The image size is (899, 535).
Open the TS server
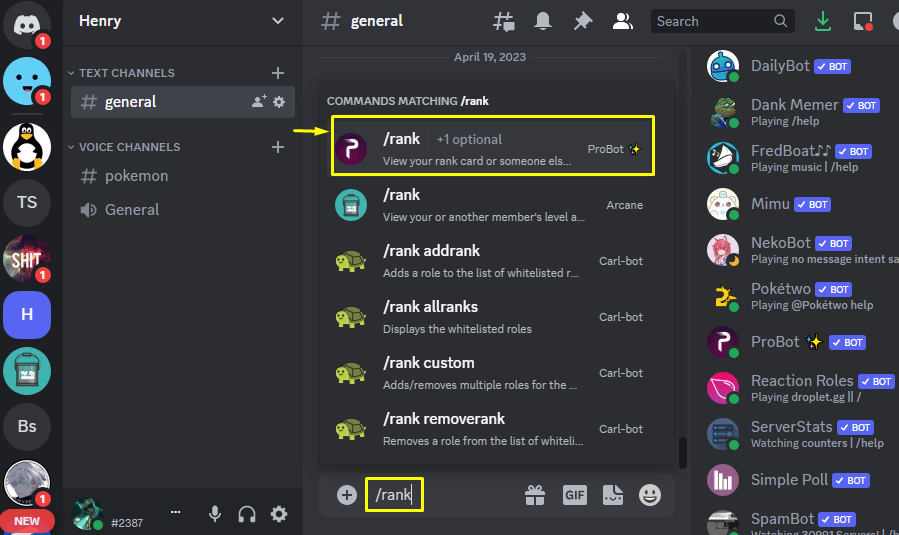pyautogui.click(x=26, y=202)
